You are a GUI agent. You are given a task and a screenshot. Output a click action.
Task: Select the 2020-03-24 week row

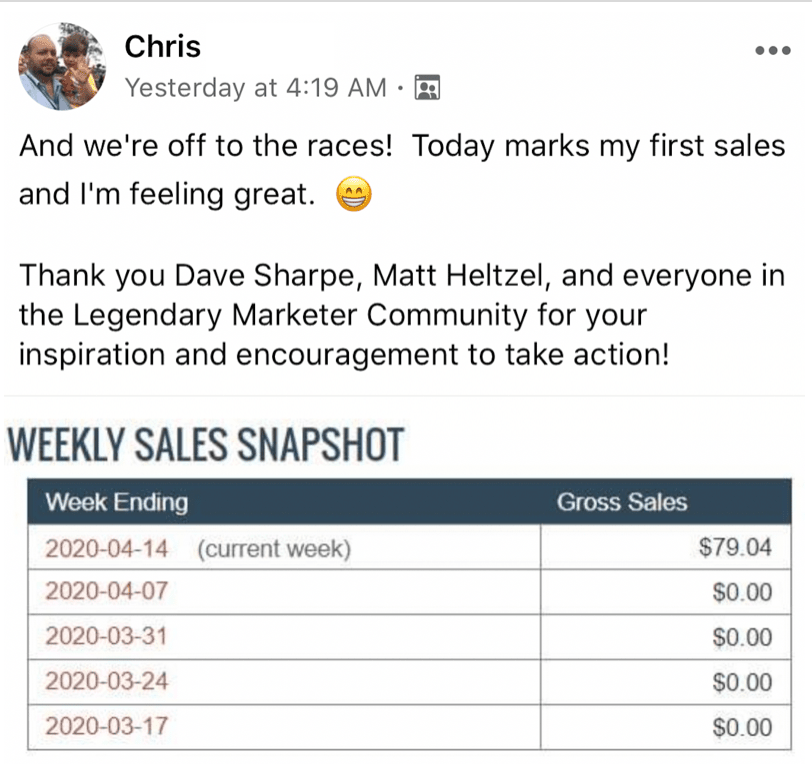(409, 682)
